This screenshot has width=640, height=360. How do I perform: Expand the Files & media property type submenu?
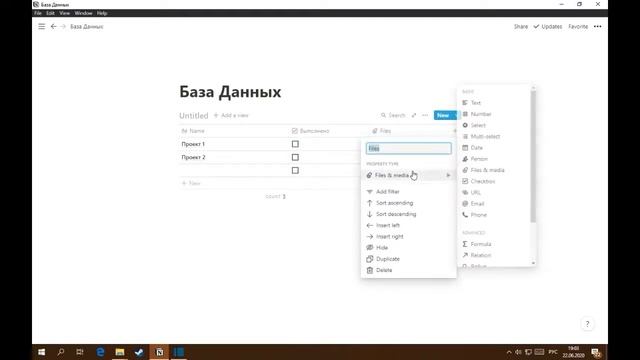409,175
